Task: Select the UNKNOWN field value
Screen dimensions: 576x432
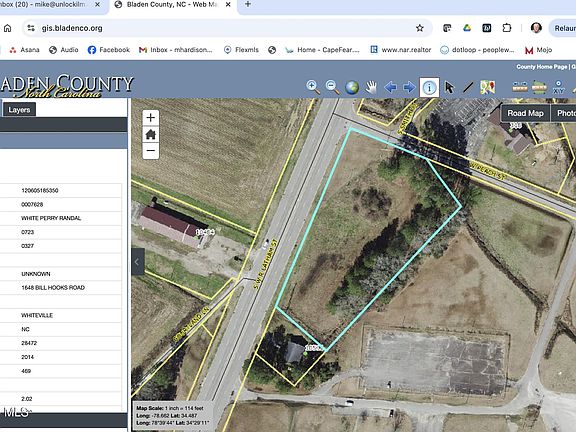Action: point(36,274)
